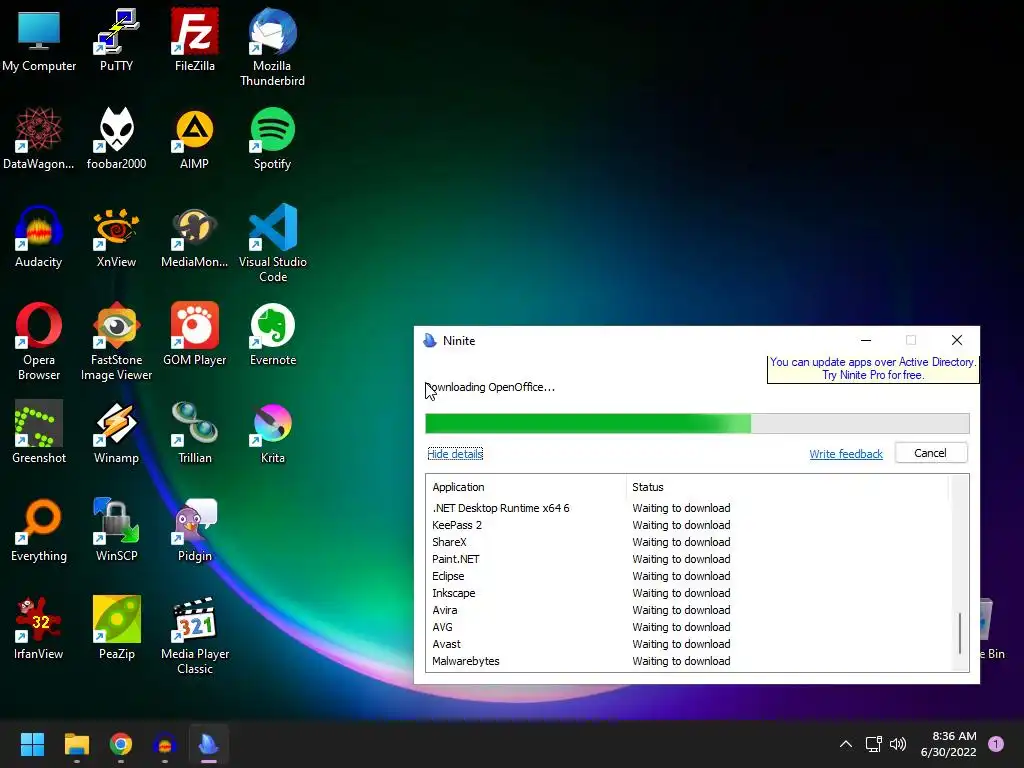Click the foobar2000 desktop icon
Viewport: 1024px width, 768px height.
click(x=116, y=138)
